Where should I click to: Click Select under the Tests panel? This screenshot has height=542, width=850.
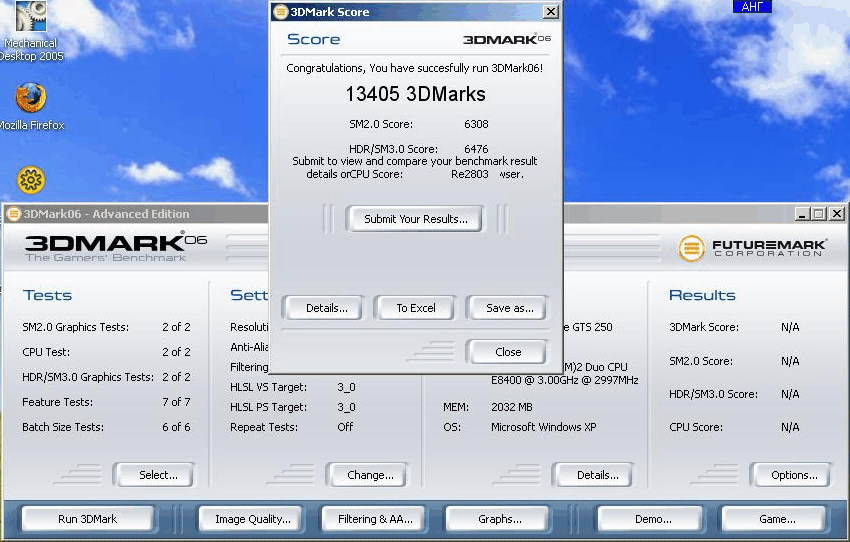[158, 475]
